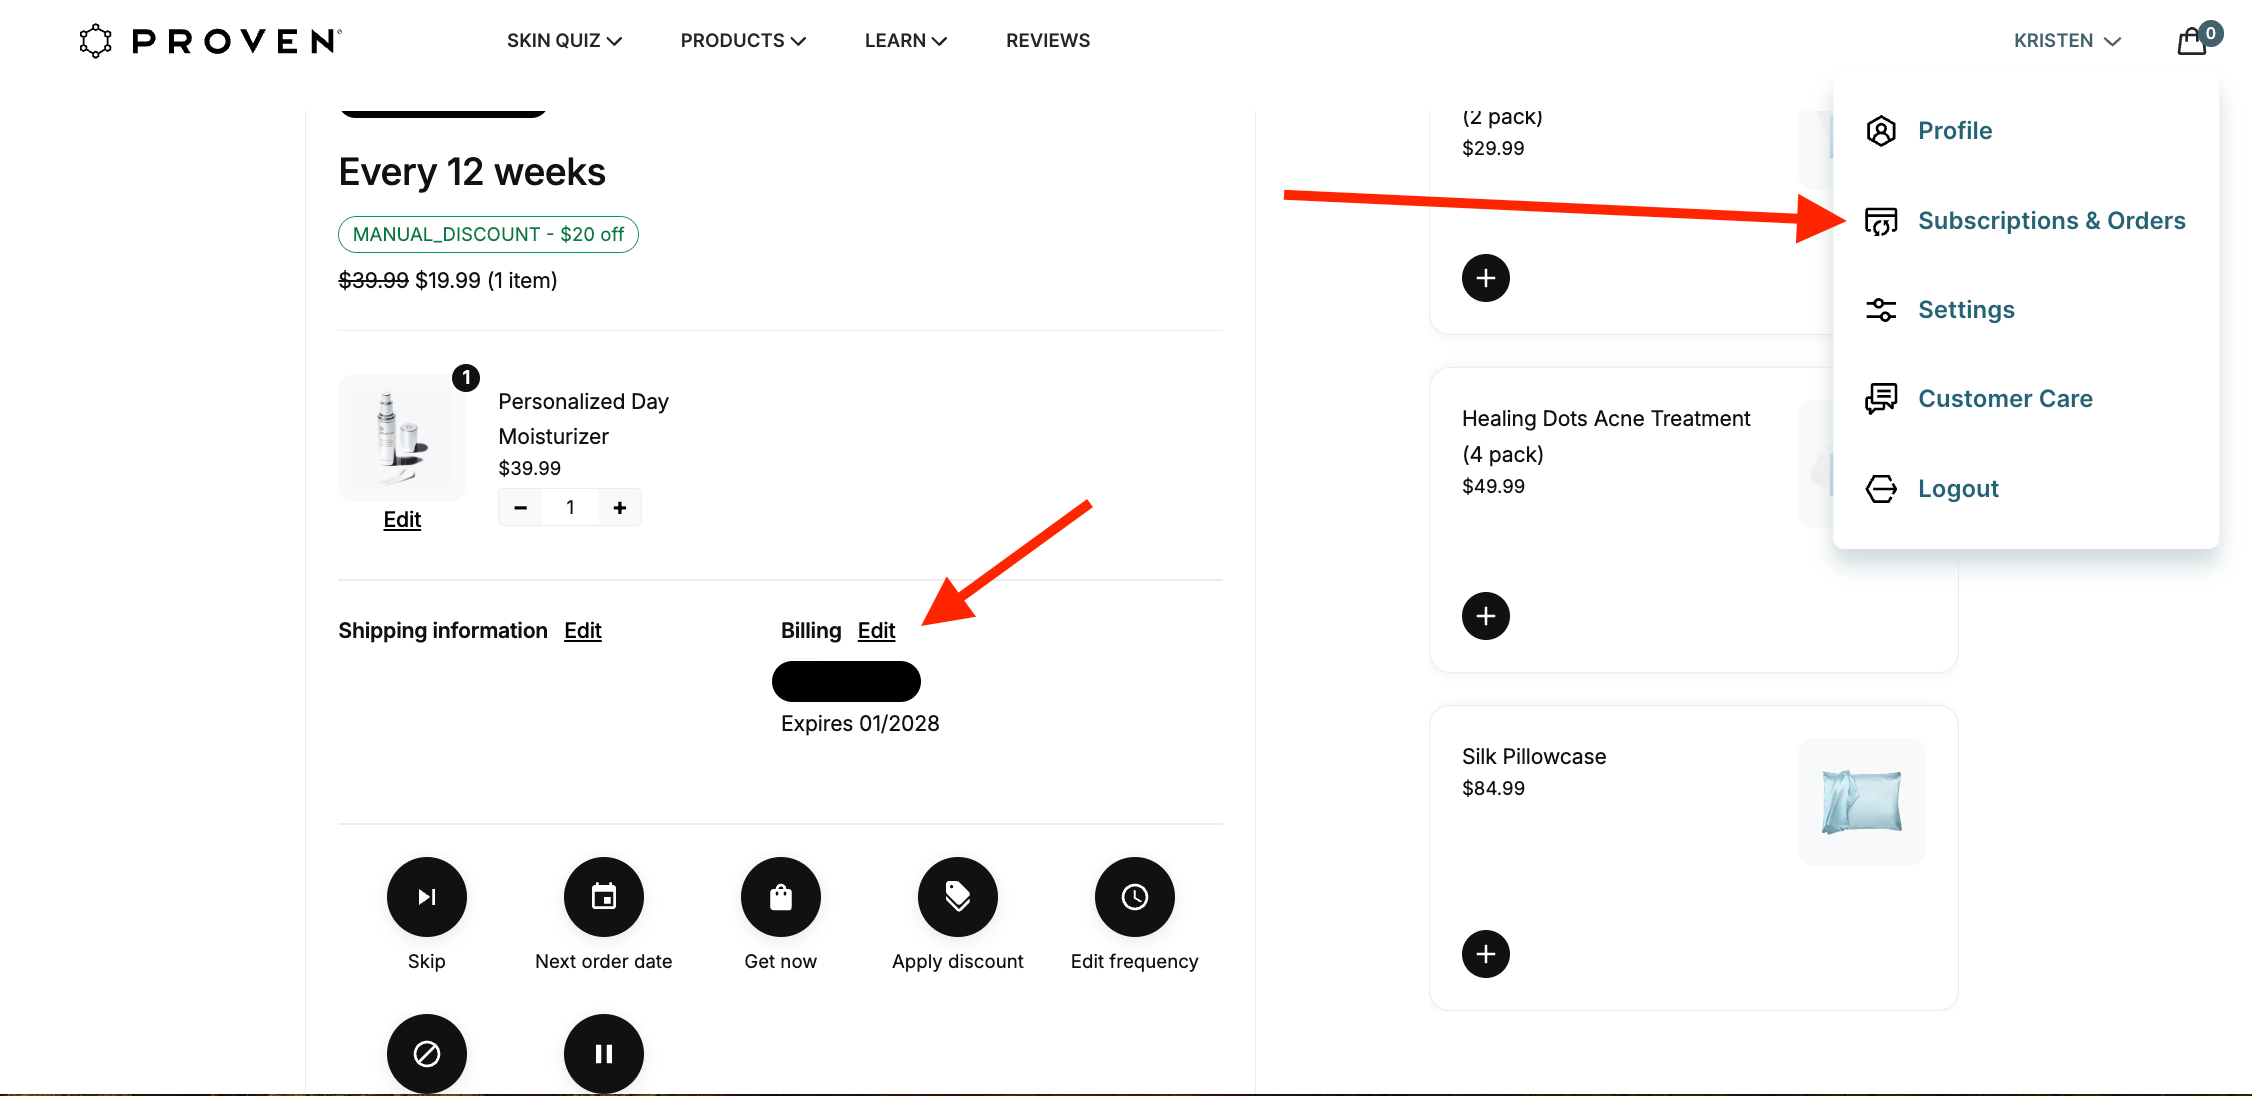The width and height of the screenshot is (2252, 1096).
Task: Edit the Shipping information
Action: click(583, 631)
